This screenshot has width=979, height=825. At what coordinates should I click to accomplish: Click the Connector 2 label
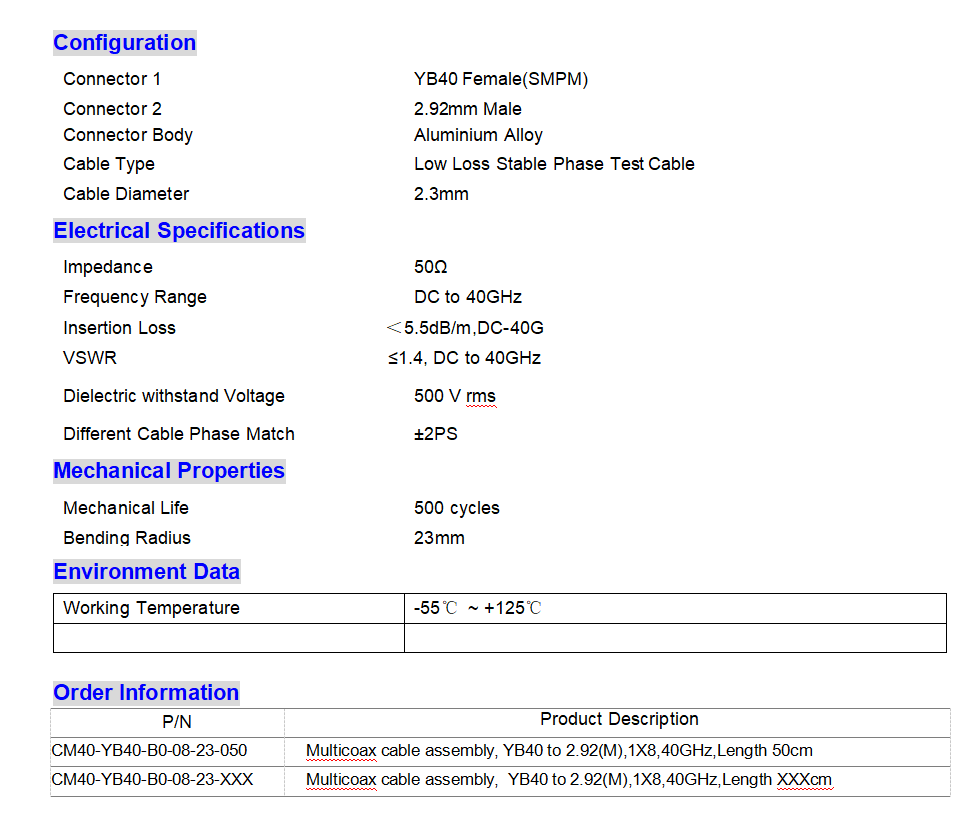(x=112, y=109)
